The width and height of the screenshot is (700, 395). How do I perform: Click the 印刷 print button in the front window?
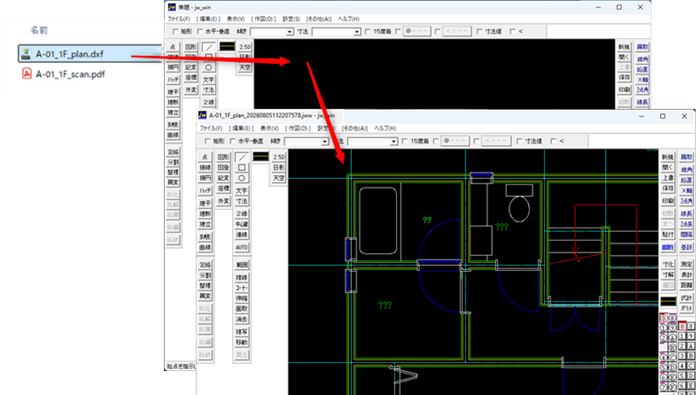pyautogui.click(x=667, y=201)
